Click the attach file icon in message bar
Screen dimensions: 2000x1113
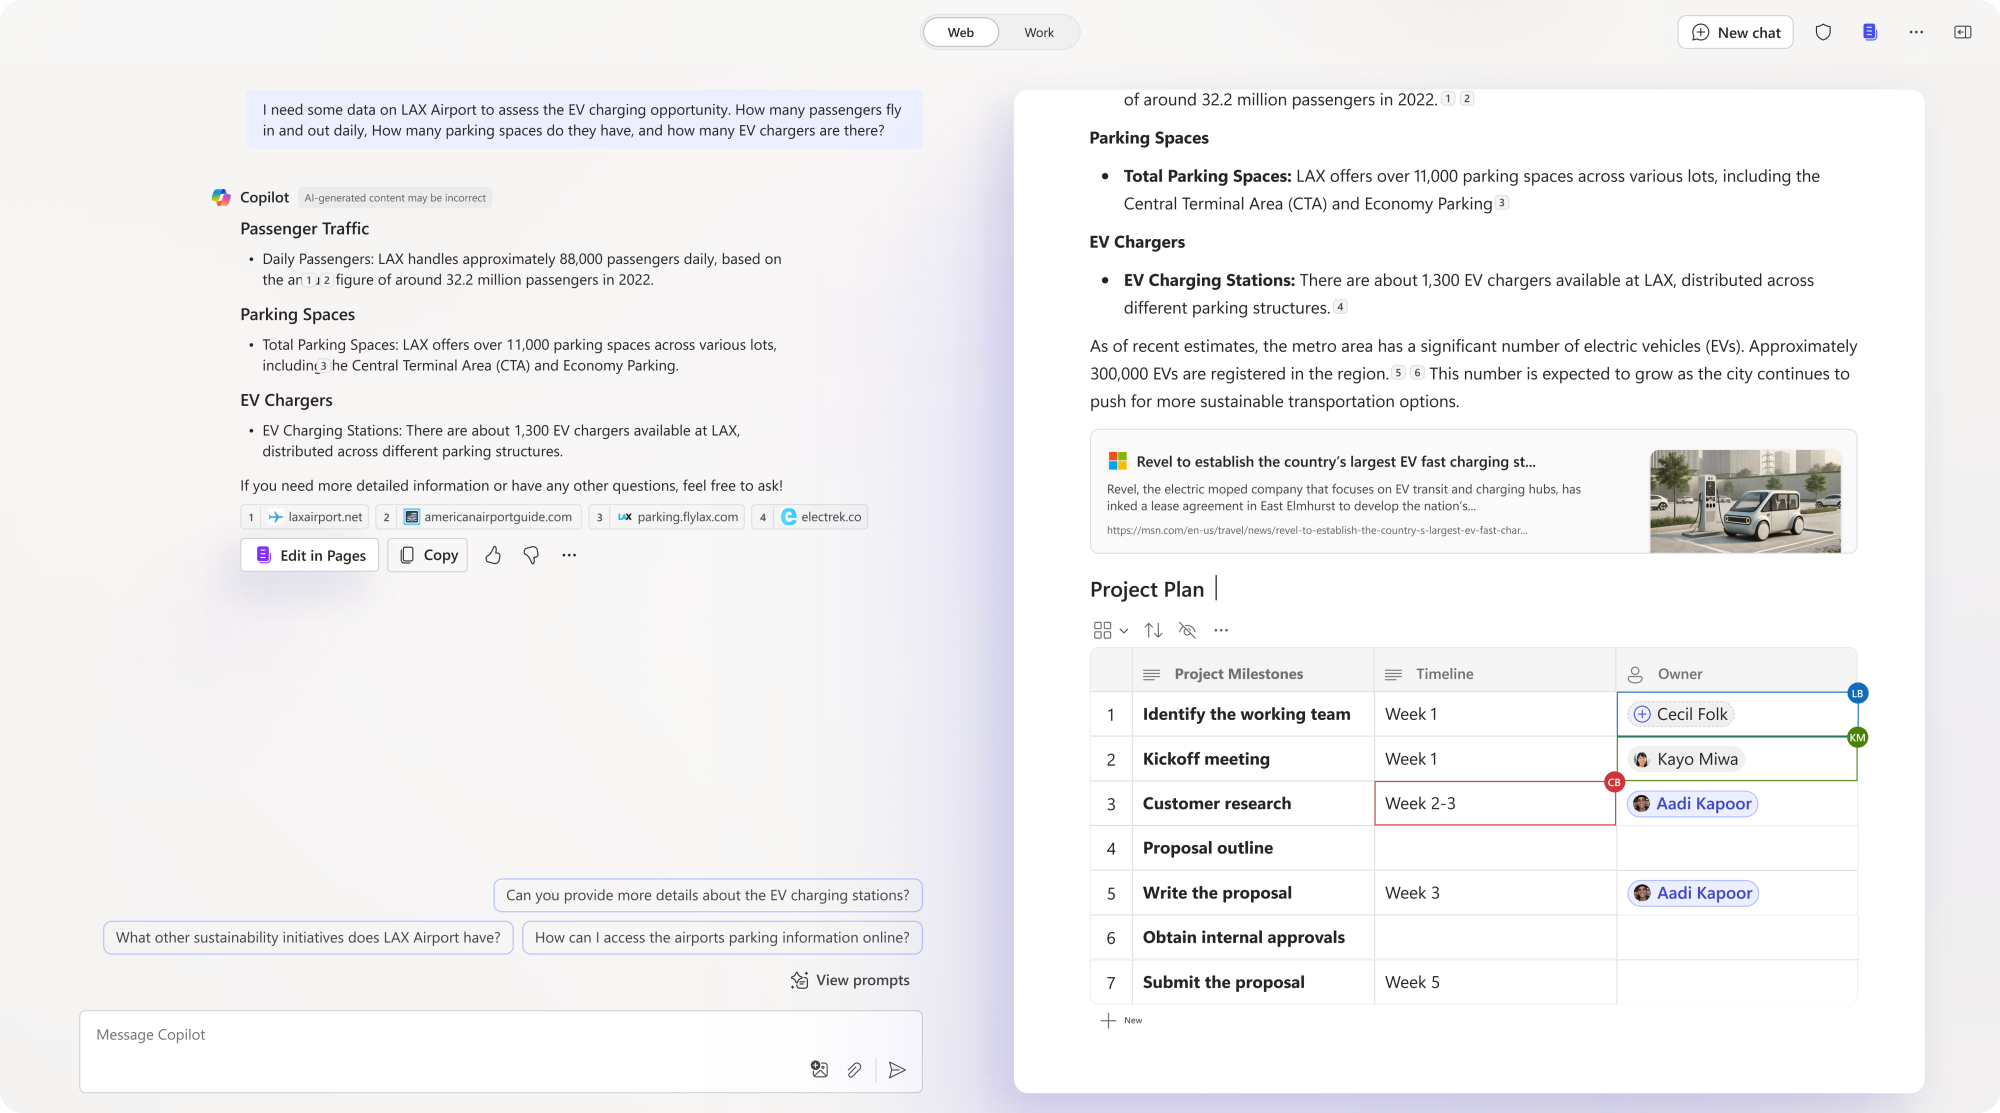tap(853, 1069)
